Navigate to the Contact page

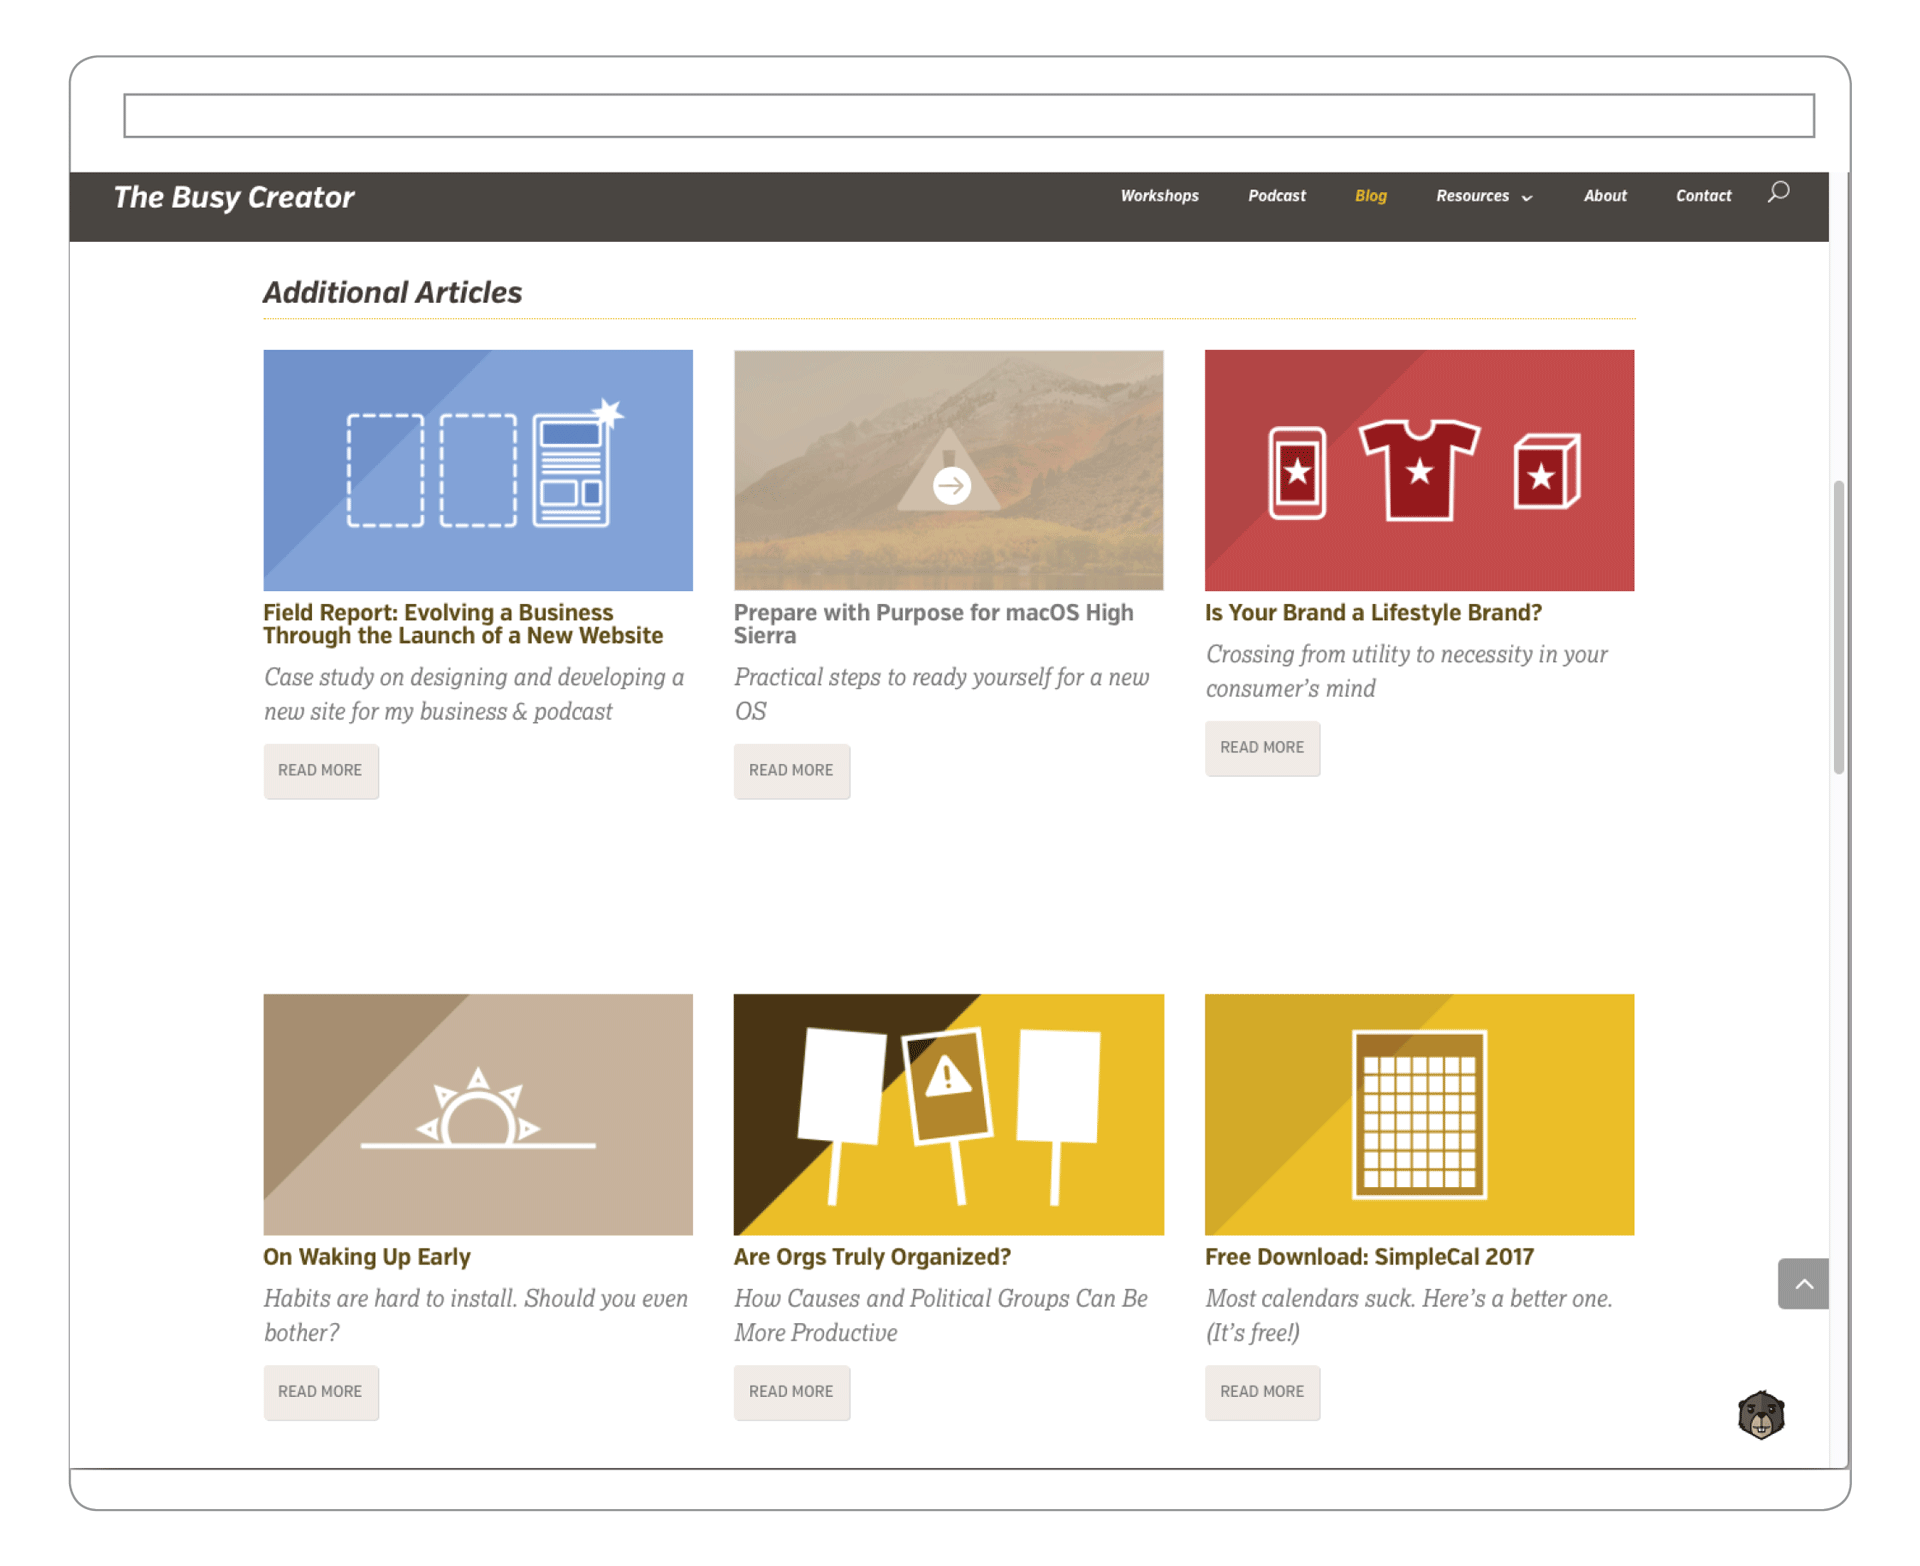click(1702, 196)
